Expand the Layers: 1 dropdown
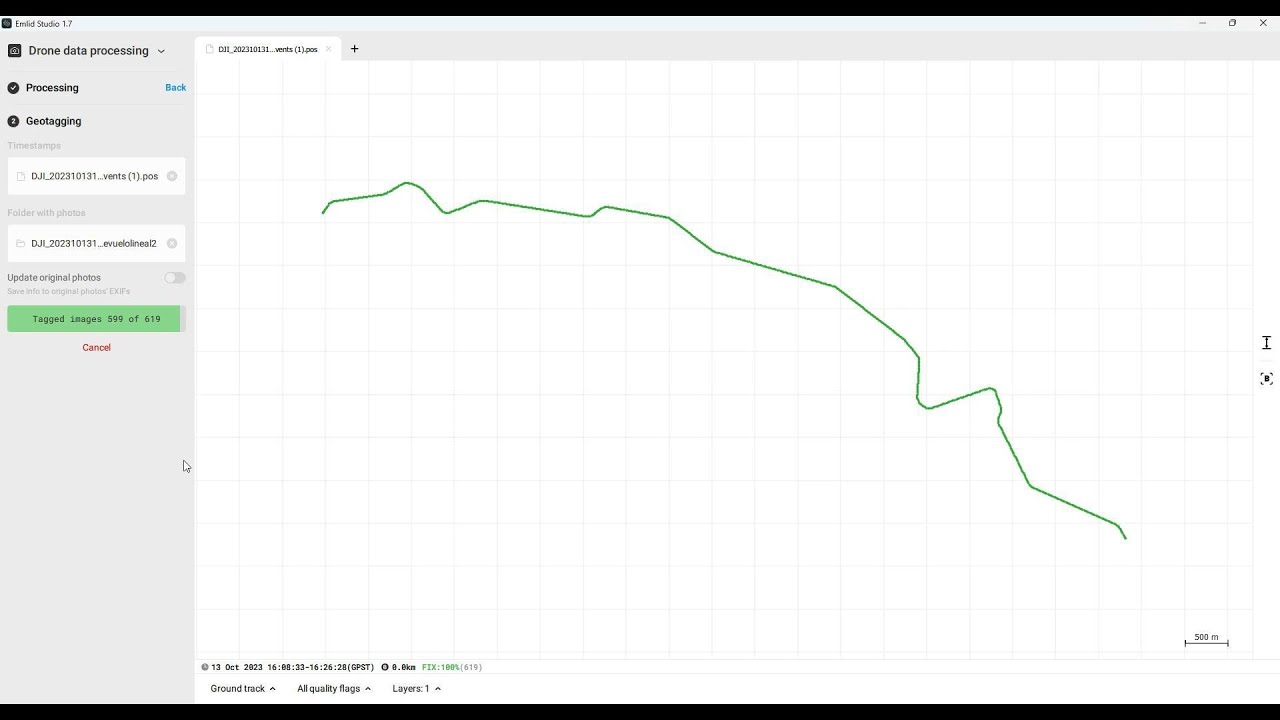 [x=416, y=689]
